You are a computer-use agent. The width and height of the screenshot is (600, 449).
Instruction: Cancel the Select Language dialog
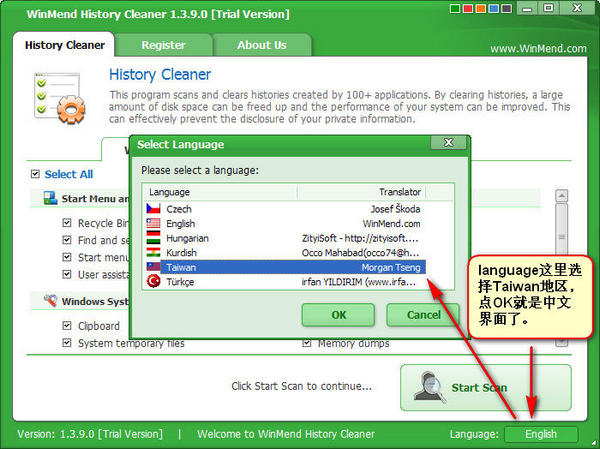pos(423,315)
